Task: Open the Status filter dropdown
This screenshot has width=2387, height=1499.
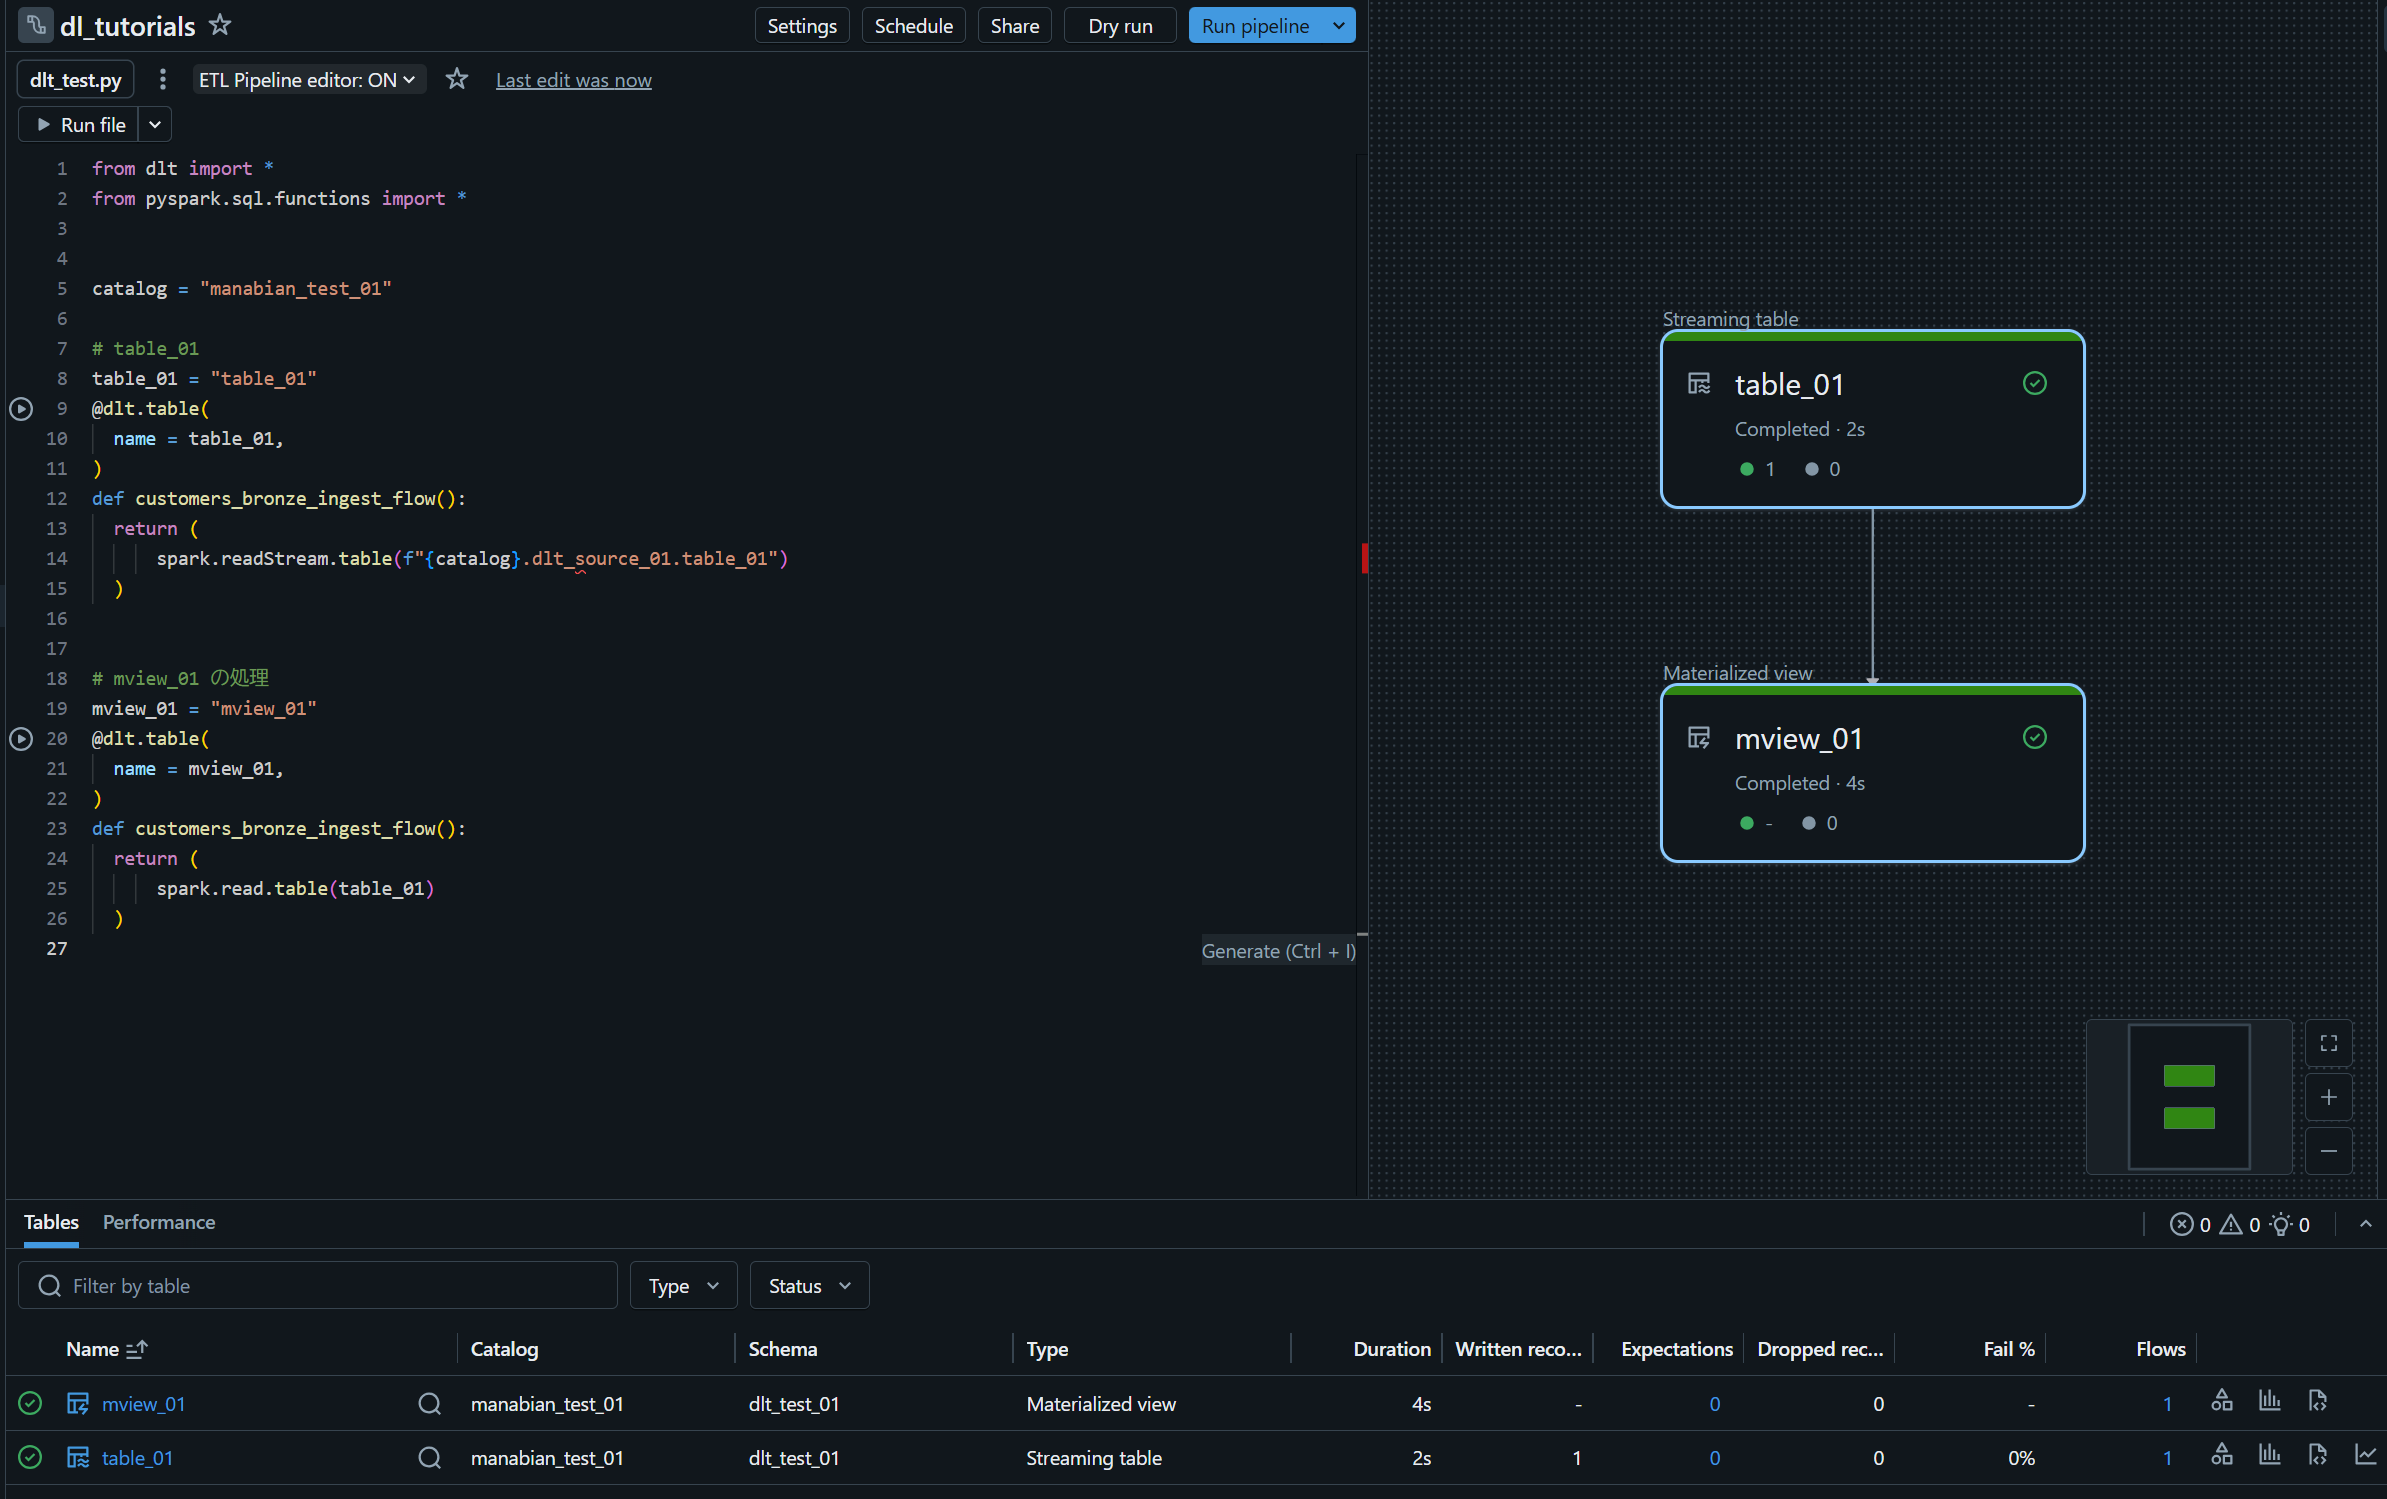Action: [x=808, y=1285]
